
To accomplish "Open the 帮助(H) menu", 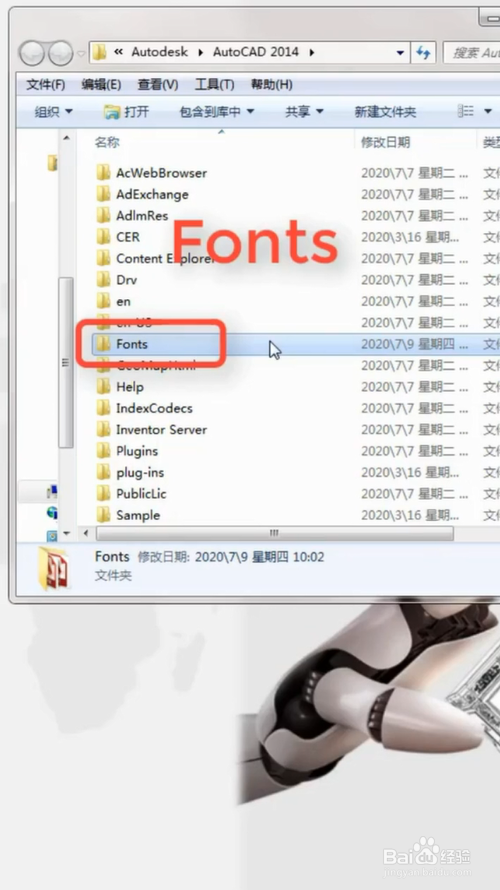I will 271,85.
